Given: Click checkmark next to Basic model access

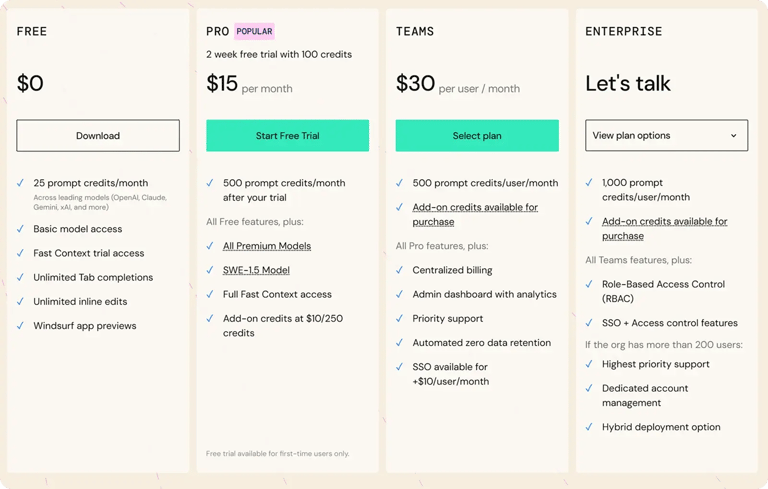Looking at the screenshot, I should [x=21, y=229].
